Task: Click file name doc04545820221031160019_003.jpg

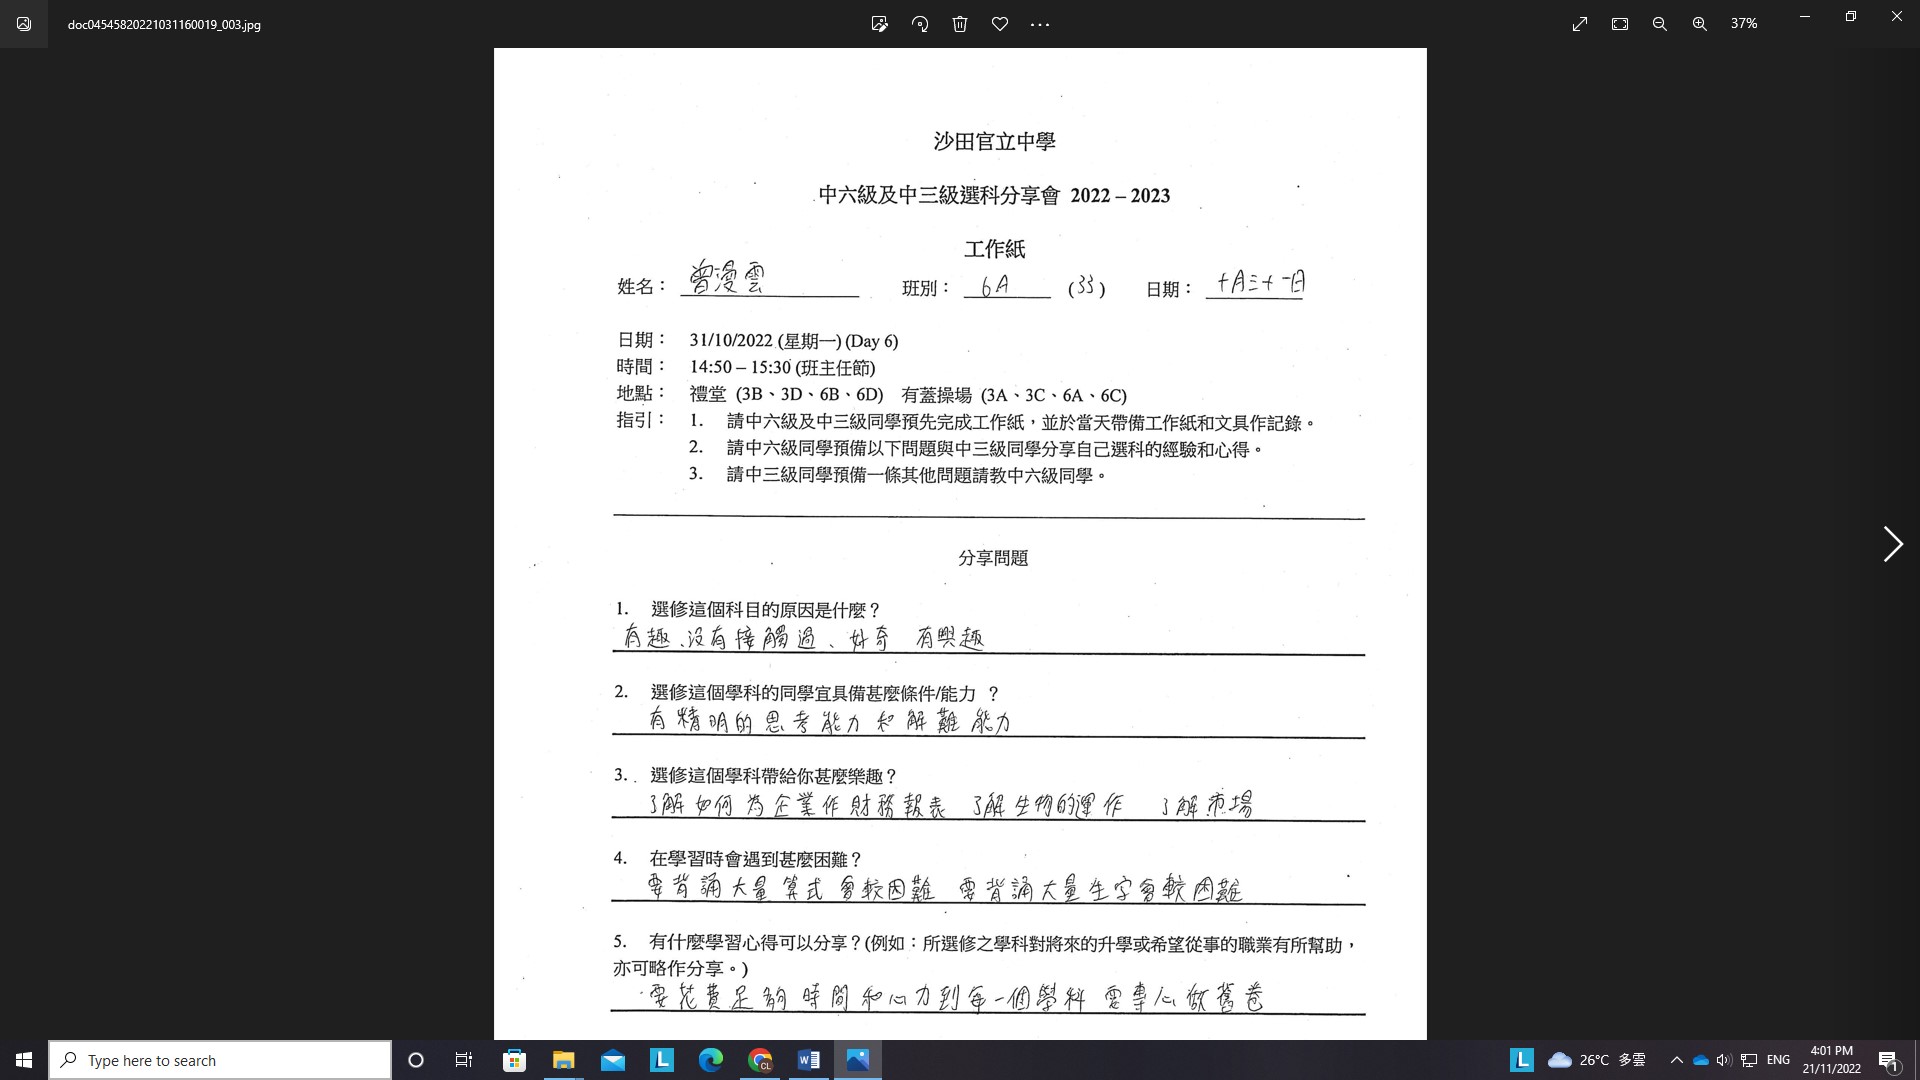Action: (164, 25)
